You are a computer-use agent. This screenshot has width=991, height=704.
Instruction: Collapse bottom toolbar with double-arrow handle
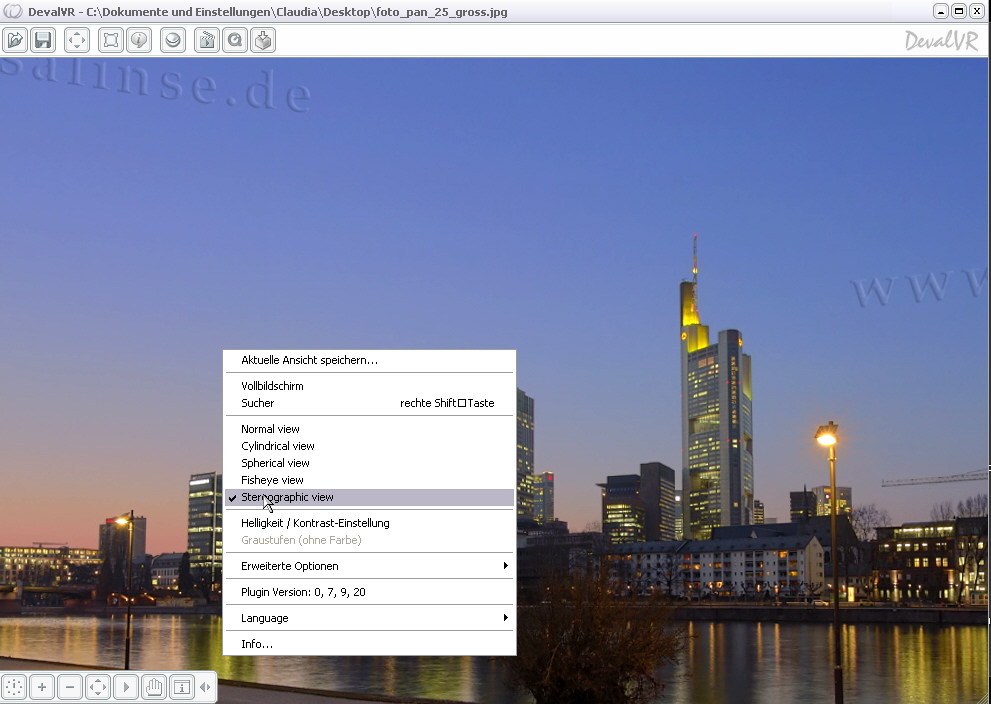point(205,687)
